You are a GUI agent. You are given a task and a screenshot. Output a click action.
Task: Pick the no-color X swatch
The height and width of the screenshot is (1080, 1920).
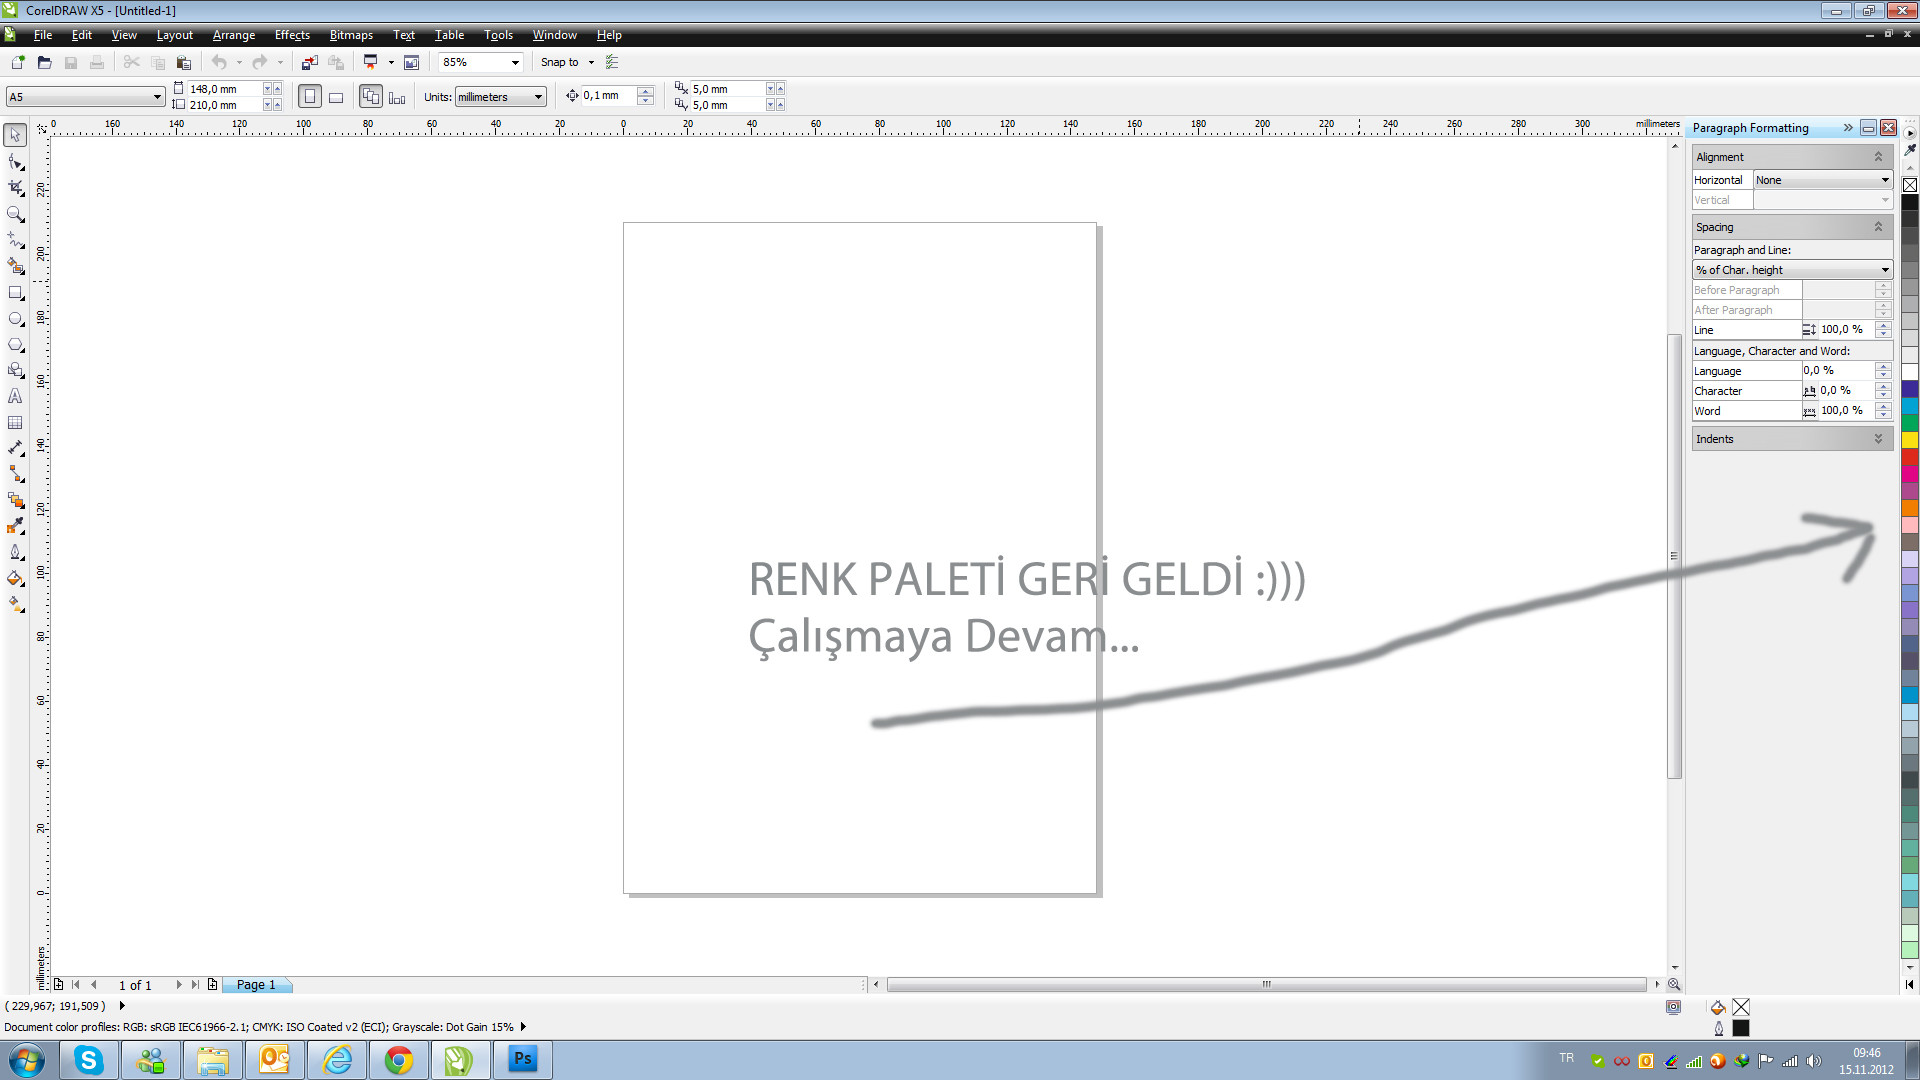(x=1910, y=185)
